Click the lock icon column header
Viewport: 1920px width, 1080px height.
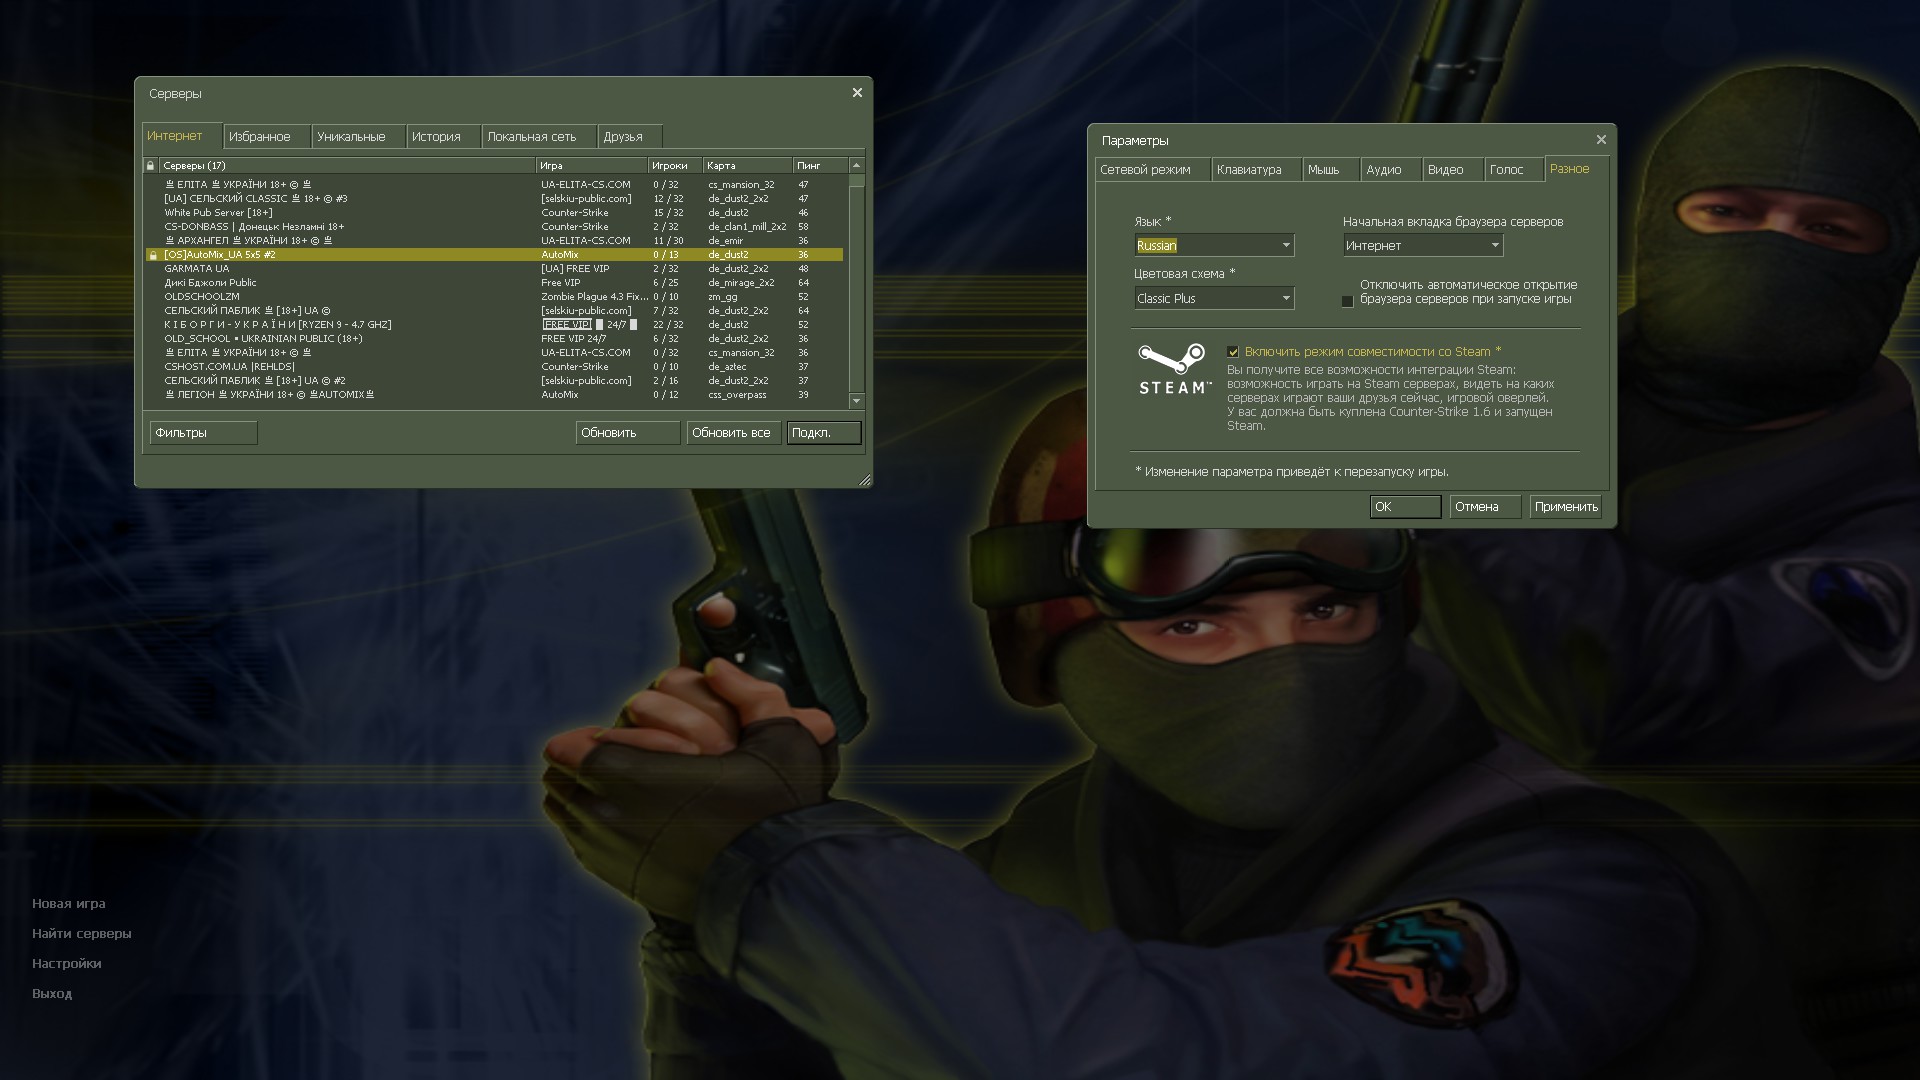[151, 165]
